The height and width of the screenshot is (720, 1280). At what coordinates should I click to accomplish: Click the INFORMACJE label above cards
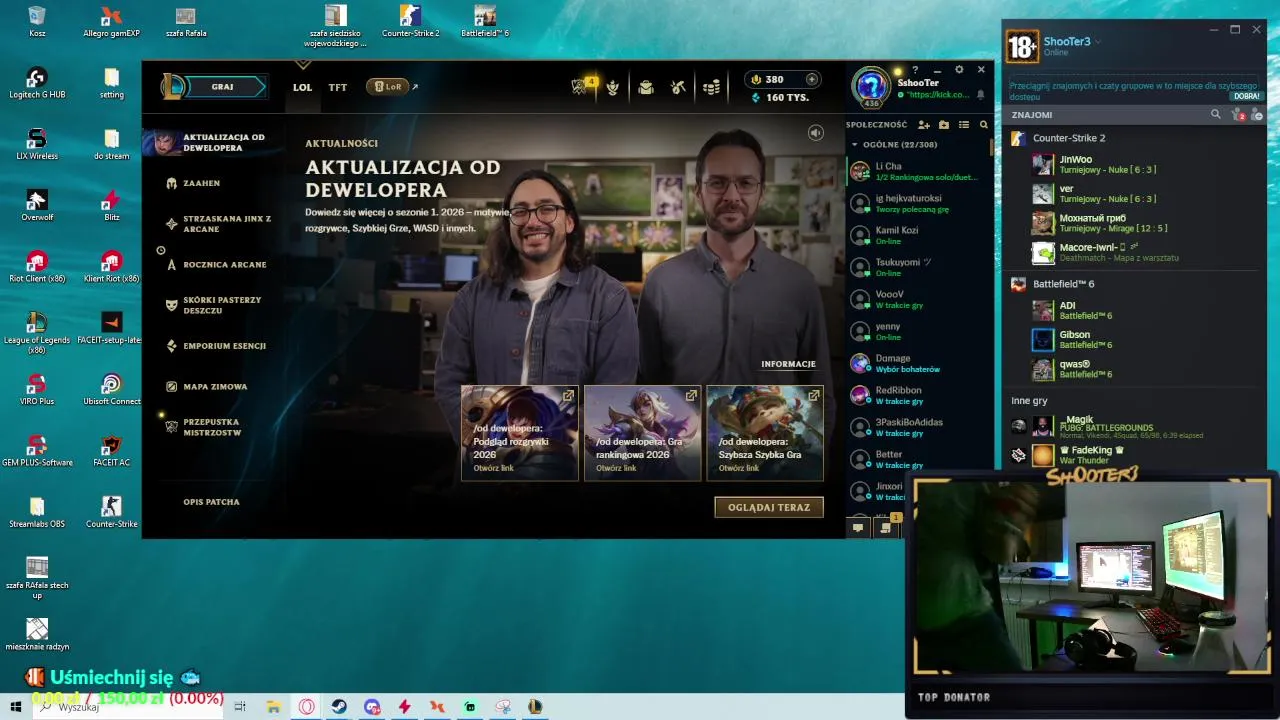click(x=788, y=364)
